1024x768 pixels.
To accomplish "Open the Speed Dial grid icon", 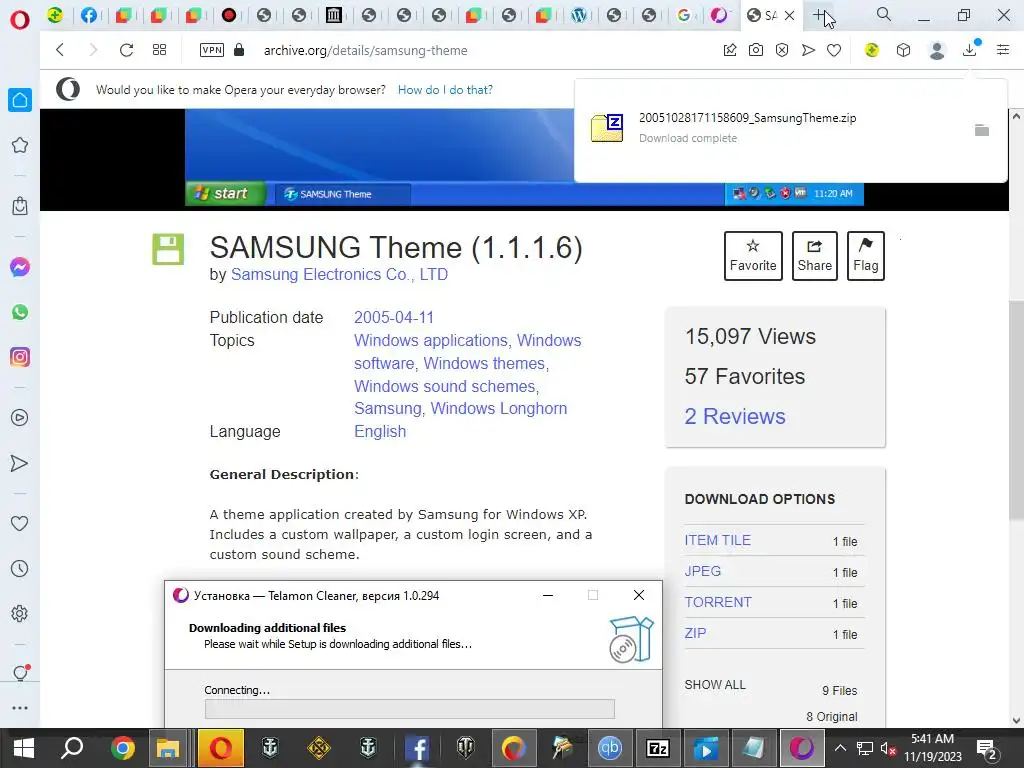I will pos(159,50).
